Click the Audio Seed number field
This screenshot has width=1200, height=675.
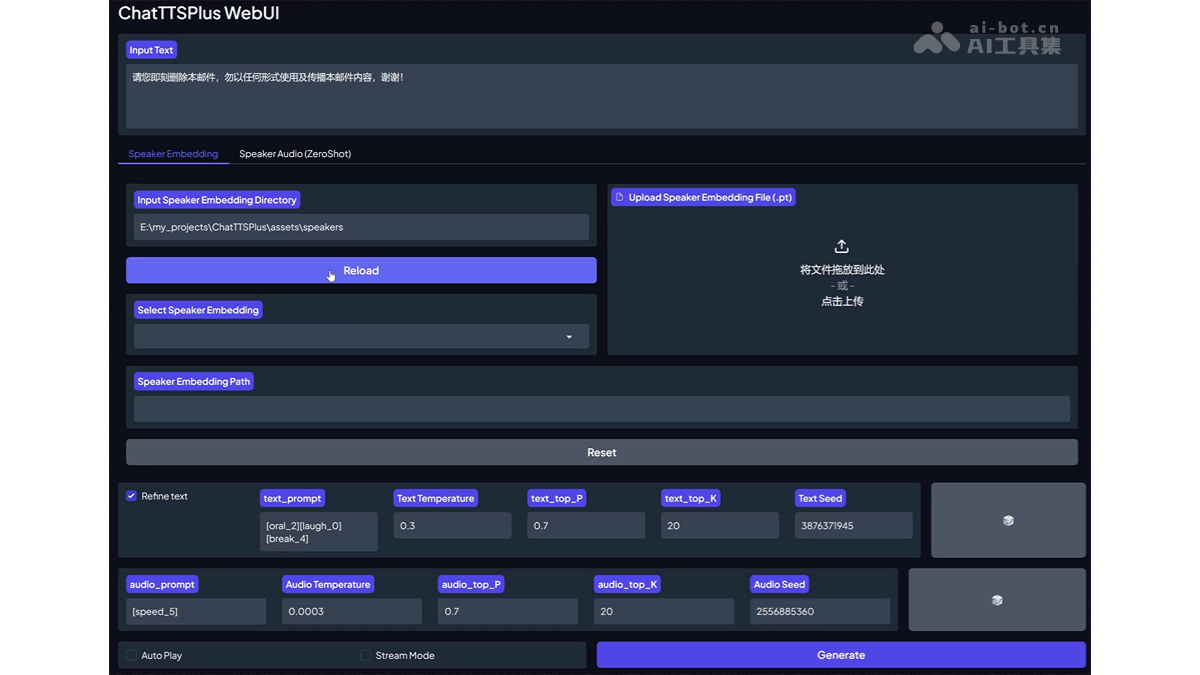point(819,611)
